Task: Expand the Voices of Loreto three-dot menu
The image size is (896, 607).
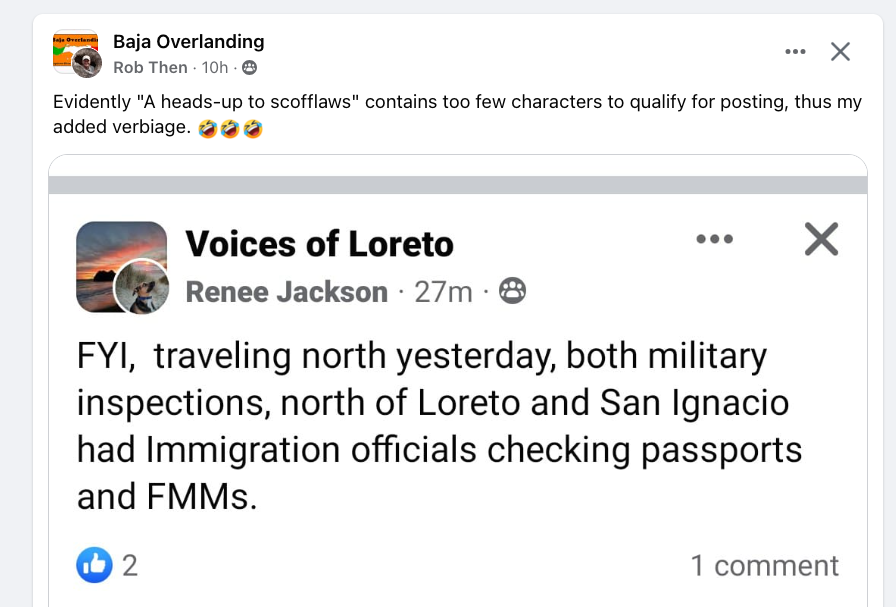Action: pyautogui.click(x=714, y=239)
